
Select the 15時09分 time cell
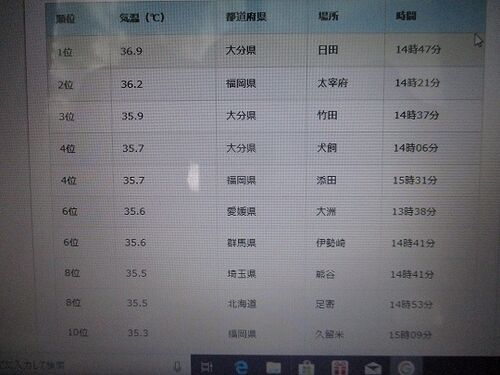[x=410, y=335]
